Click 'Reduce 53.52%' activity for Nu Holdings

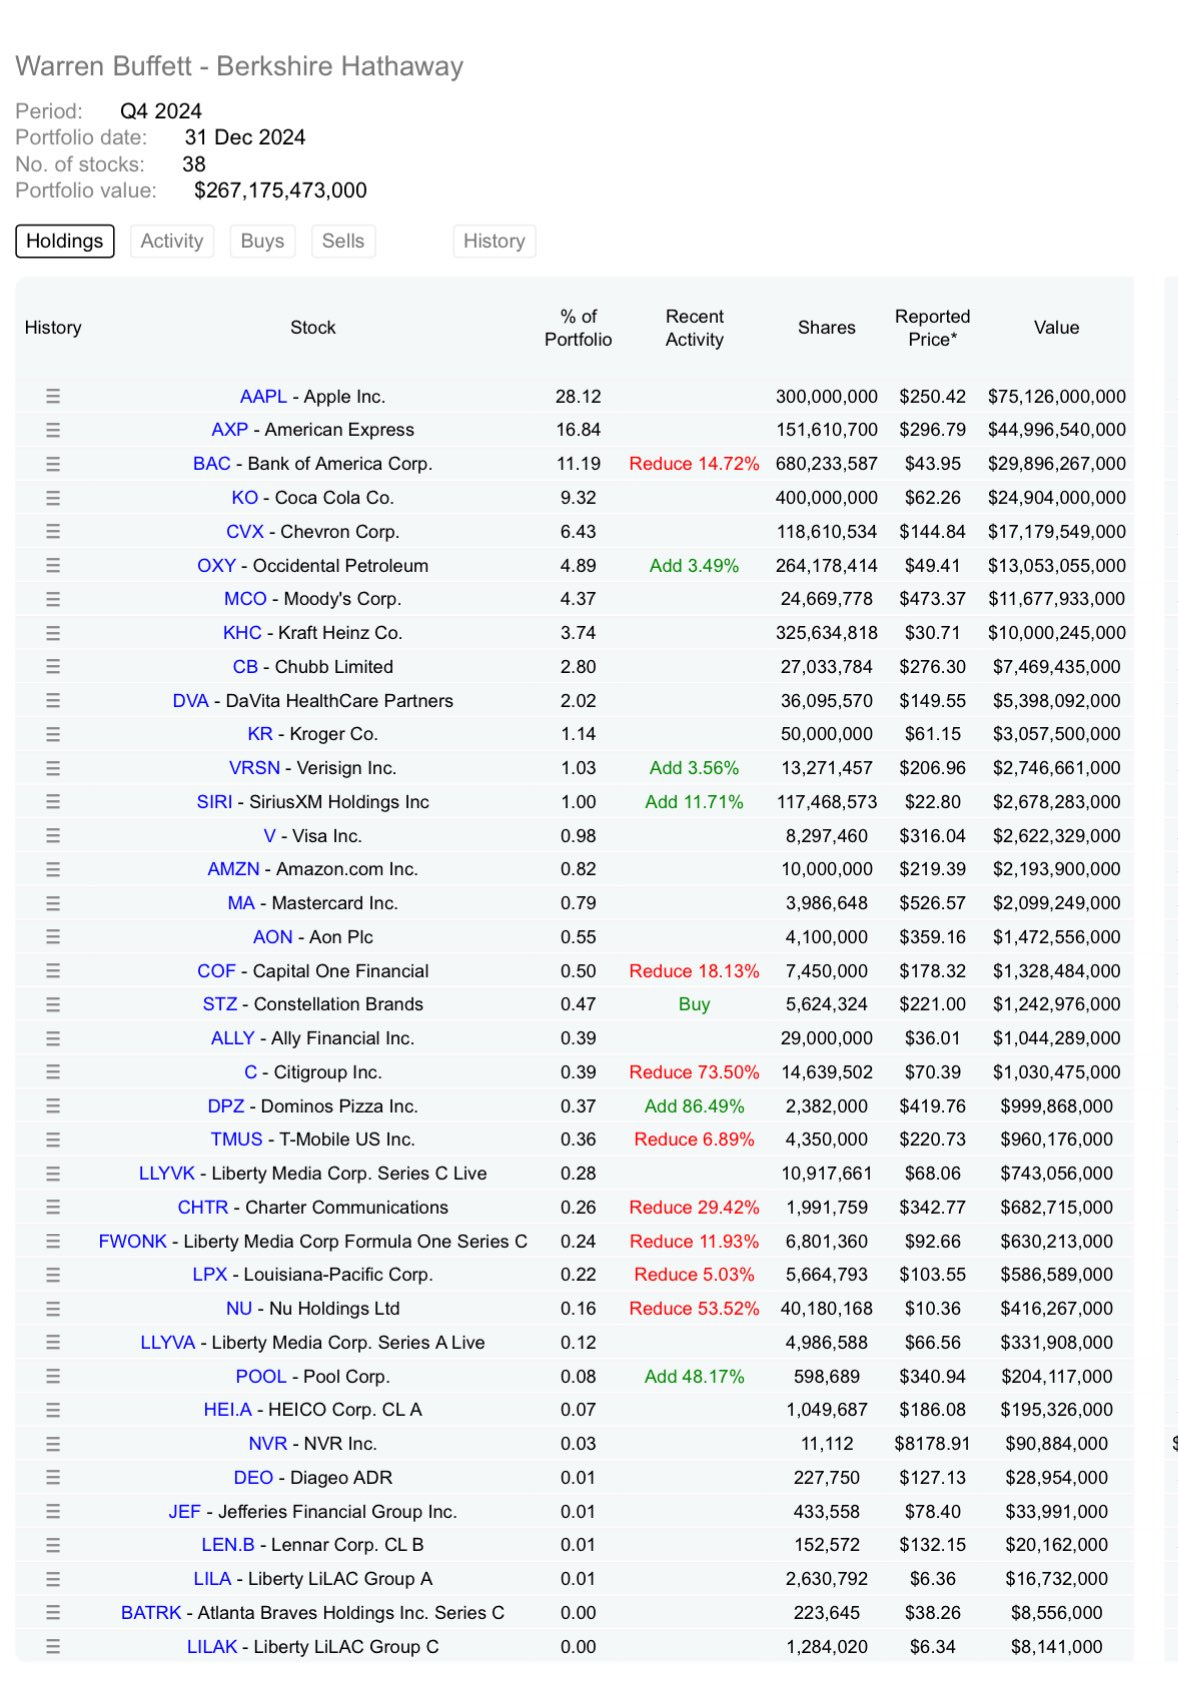(694, 1308)
